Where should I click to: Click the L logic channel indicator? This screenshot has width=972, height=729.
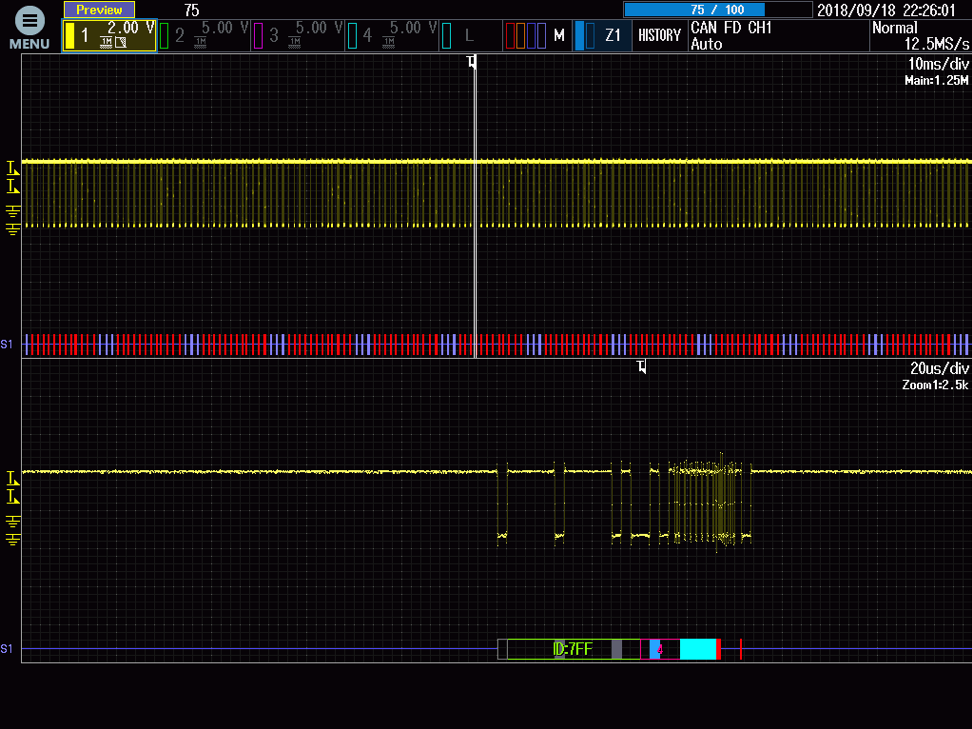[468, 36]
